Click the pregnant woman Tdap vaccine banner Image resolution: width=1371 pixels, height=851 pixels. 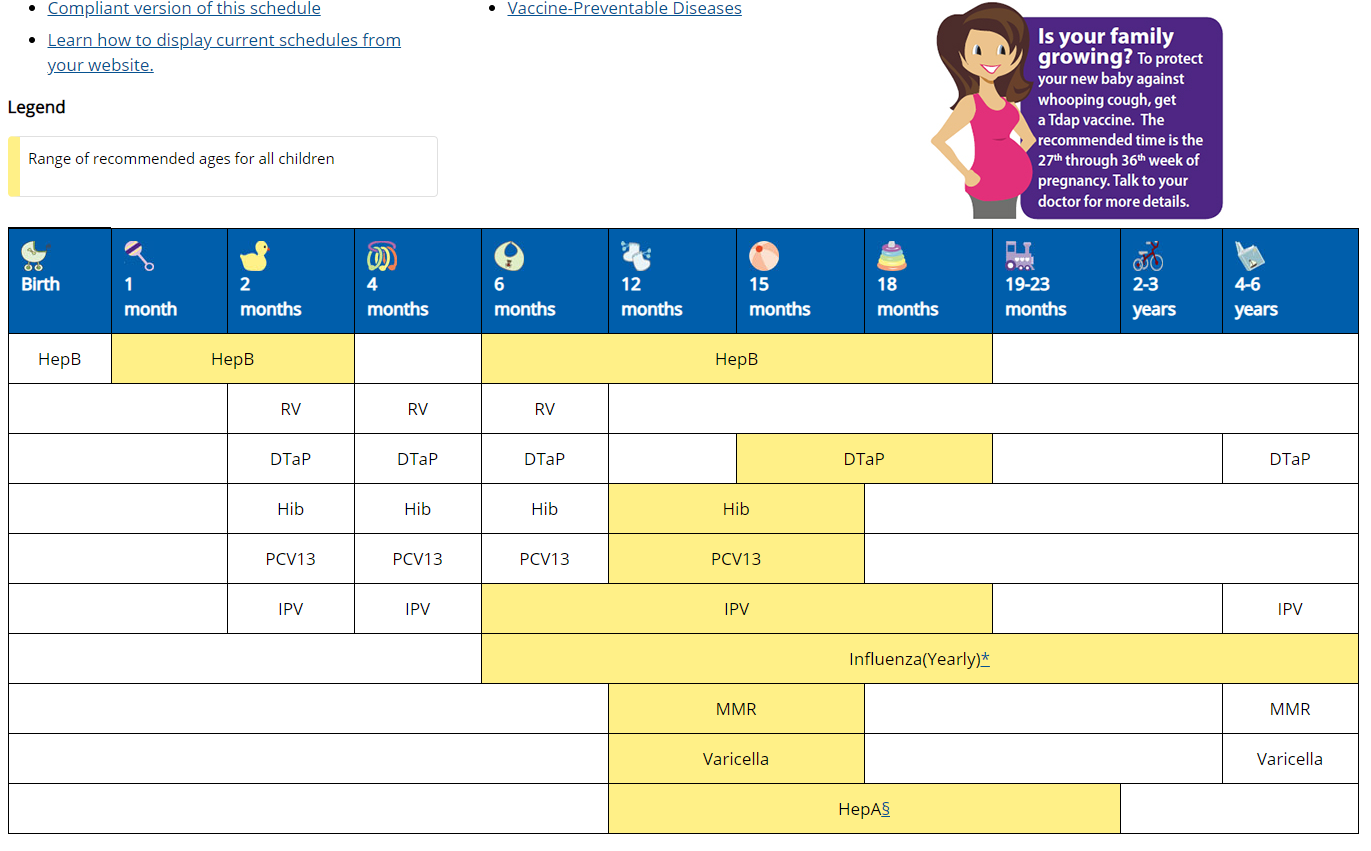tap(1076, 112)
